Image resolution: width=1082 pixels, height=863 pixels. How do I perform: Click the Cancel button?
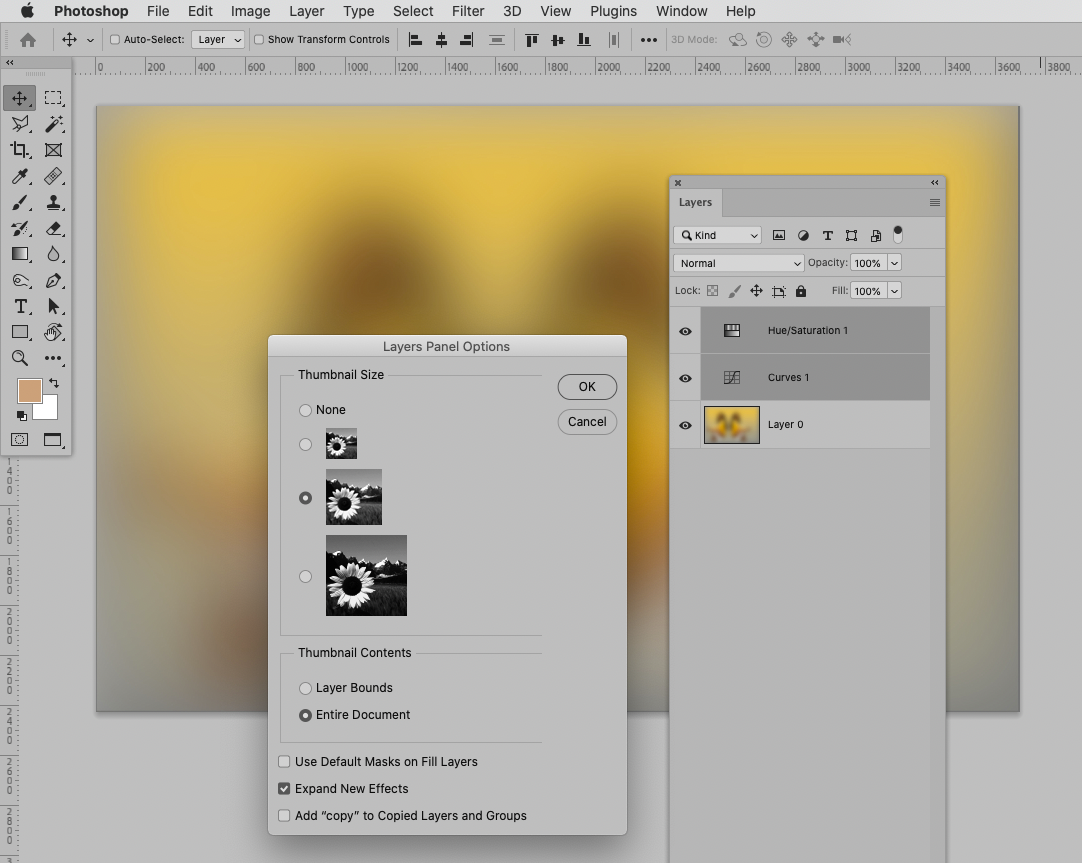(587, 421)
